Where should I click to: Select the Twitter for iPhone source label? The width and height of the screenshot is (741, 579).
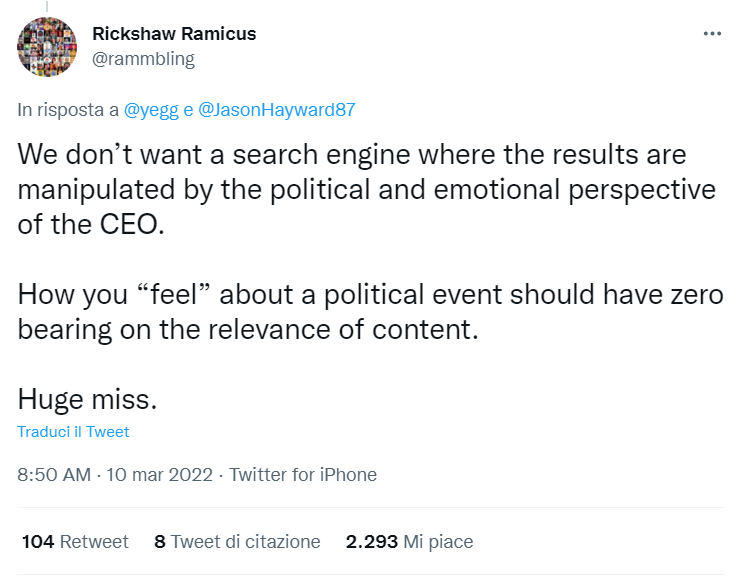(303, 475)
